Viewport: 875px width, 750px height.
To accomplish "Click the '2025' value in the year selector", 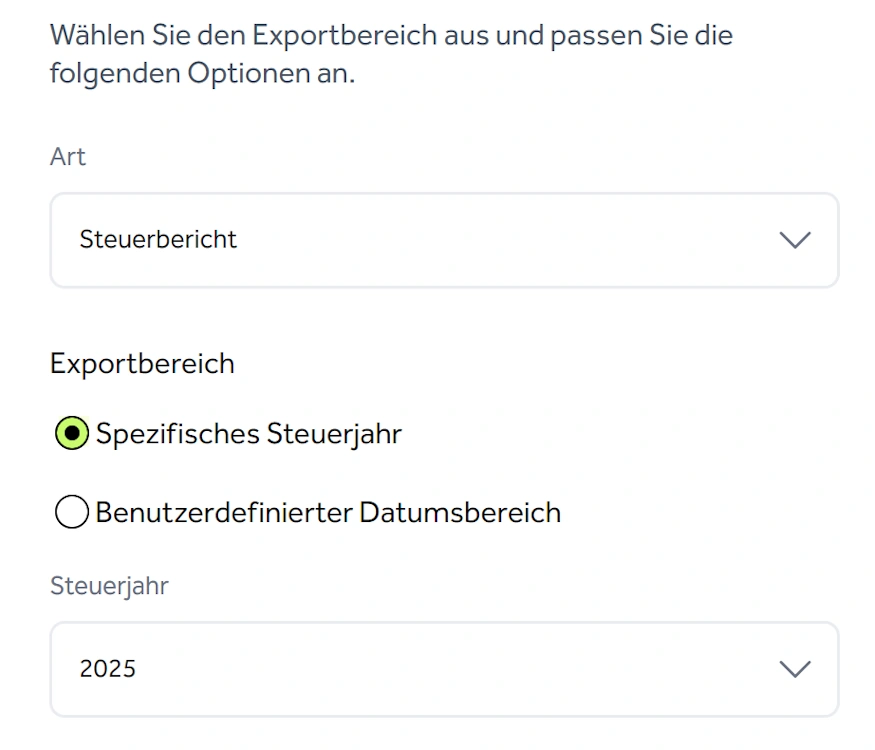I will [x=108, y=669].
